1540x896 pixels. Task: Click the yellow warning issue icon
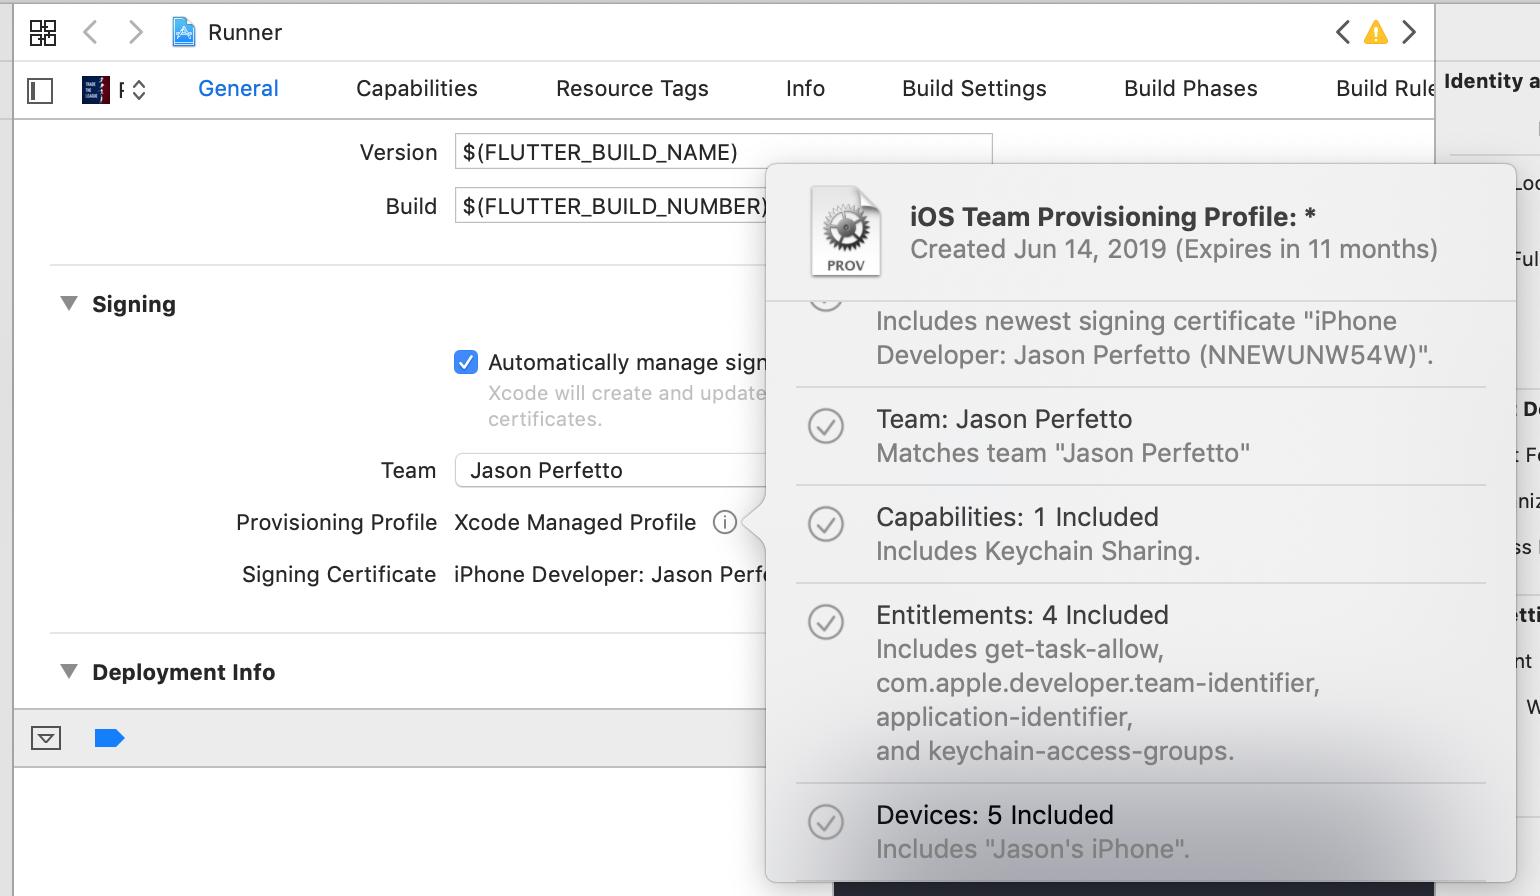click(1376, 33)
